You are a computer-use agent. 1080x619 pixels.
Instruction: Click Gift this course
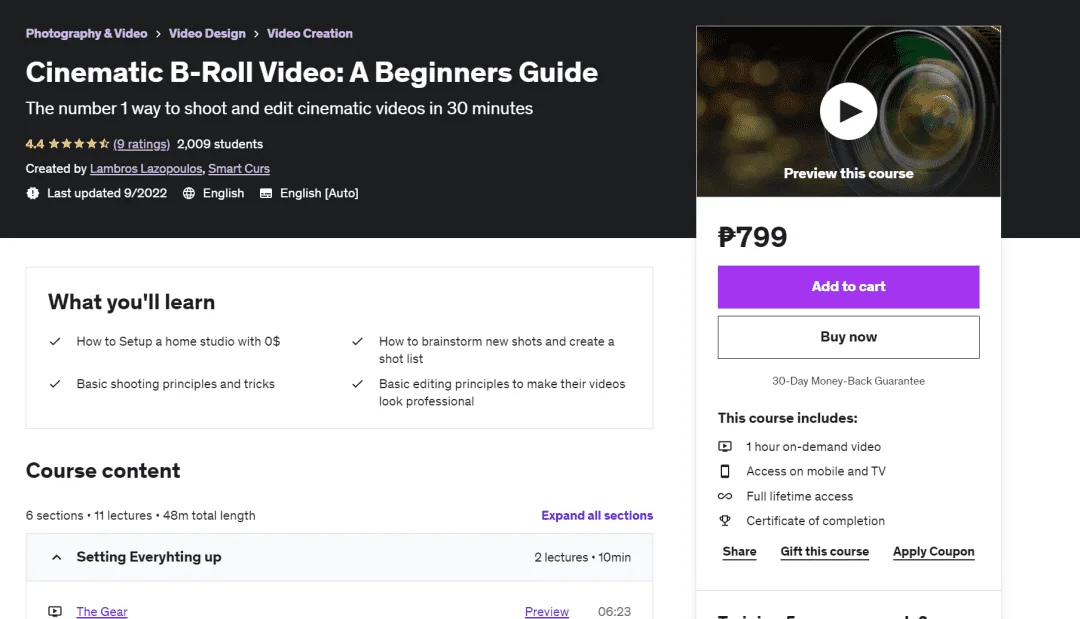pos(824,552)
